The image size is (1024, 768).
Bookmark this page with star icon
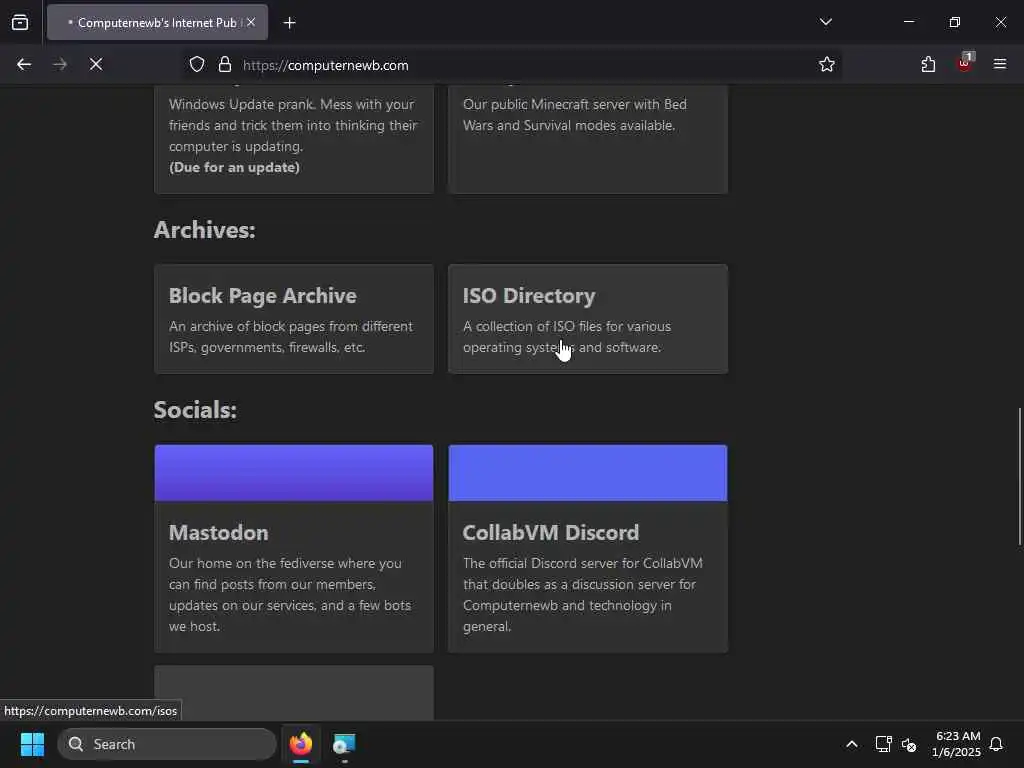coord(827,65)
